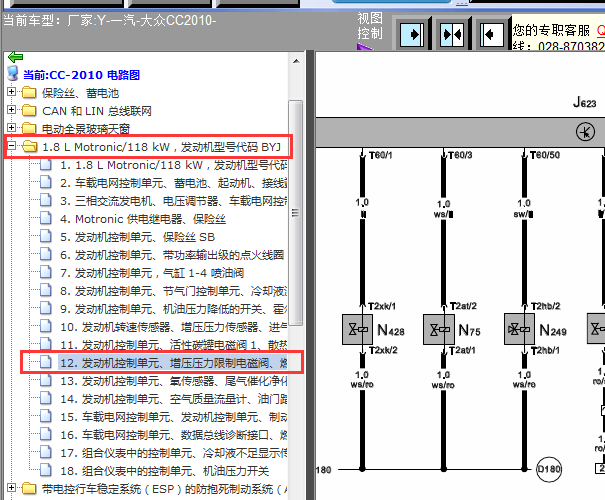Open page 13. 氧传感器、尾气催化净化
Viewport: 605px width, 500px height.
tap(174, 381)
